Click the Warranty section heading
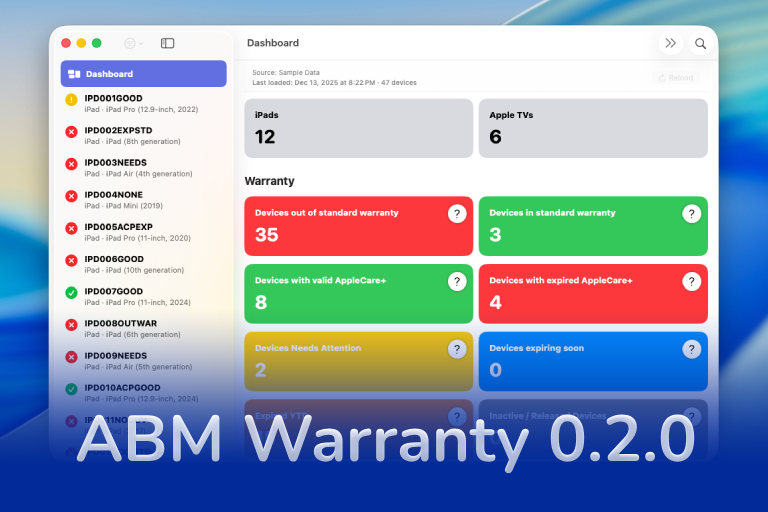This screenshot has width=768, height=512. pos(269,181)
